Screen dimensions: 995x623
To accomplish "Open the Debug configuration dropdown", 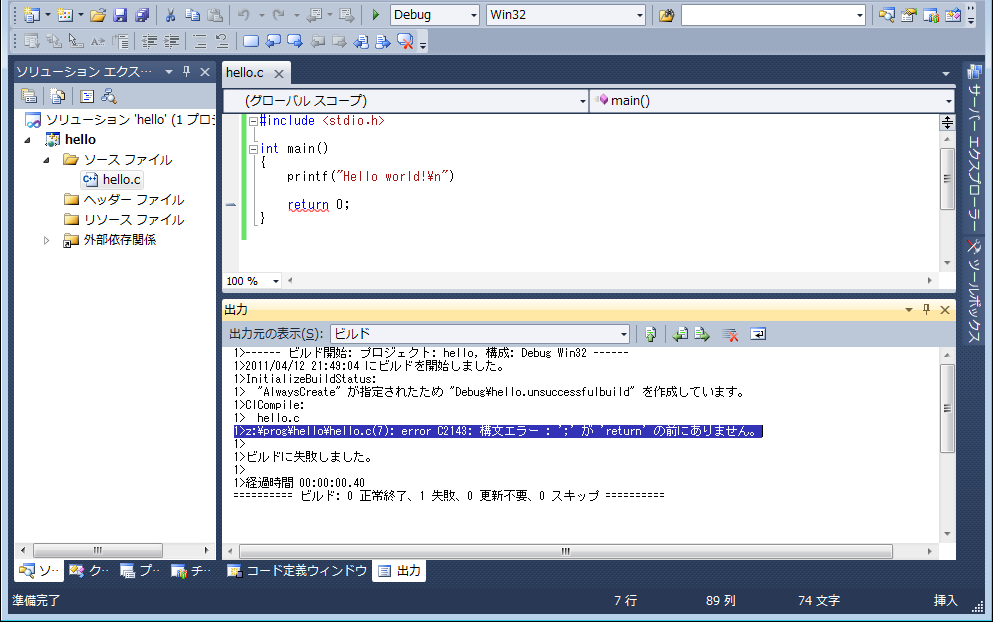I will (x=473, y=15).
